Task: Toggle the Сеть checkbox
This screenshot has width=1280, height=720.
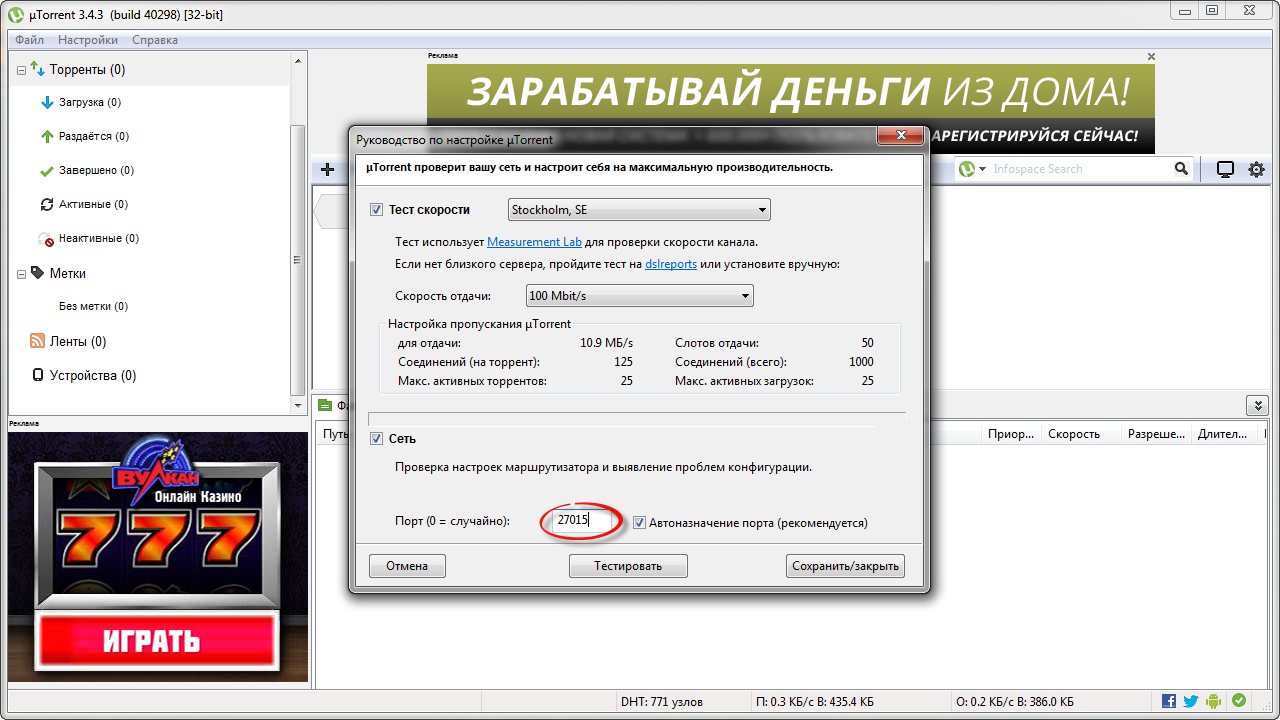Action: pos(377,439)
